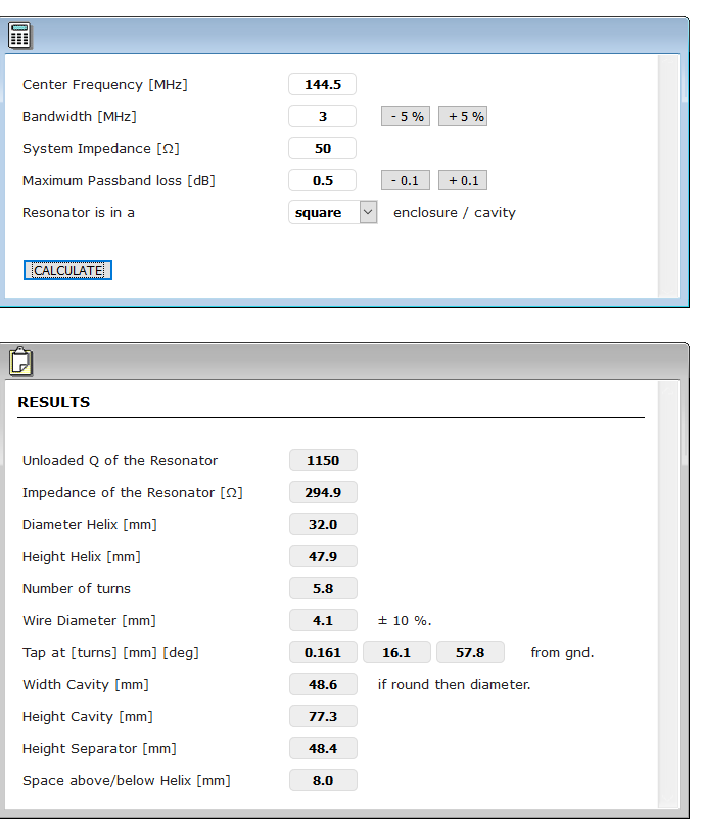The width and height of the screenshot is (702, 840).
Task: Lower passband loss with the - 0.1 button
Action: click(x=405, y=181)
